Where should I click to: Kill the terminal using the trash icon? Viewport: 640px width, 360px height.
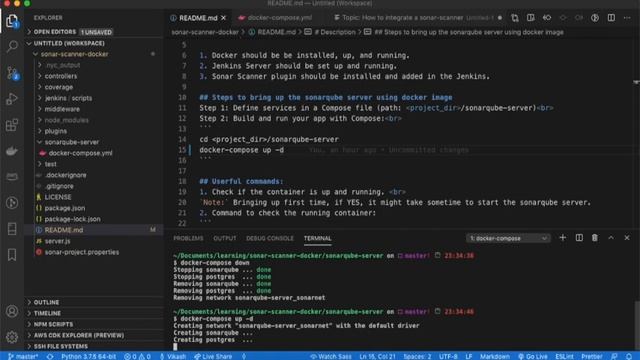coord(595,238)
